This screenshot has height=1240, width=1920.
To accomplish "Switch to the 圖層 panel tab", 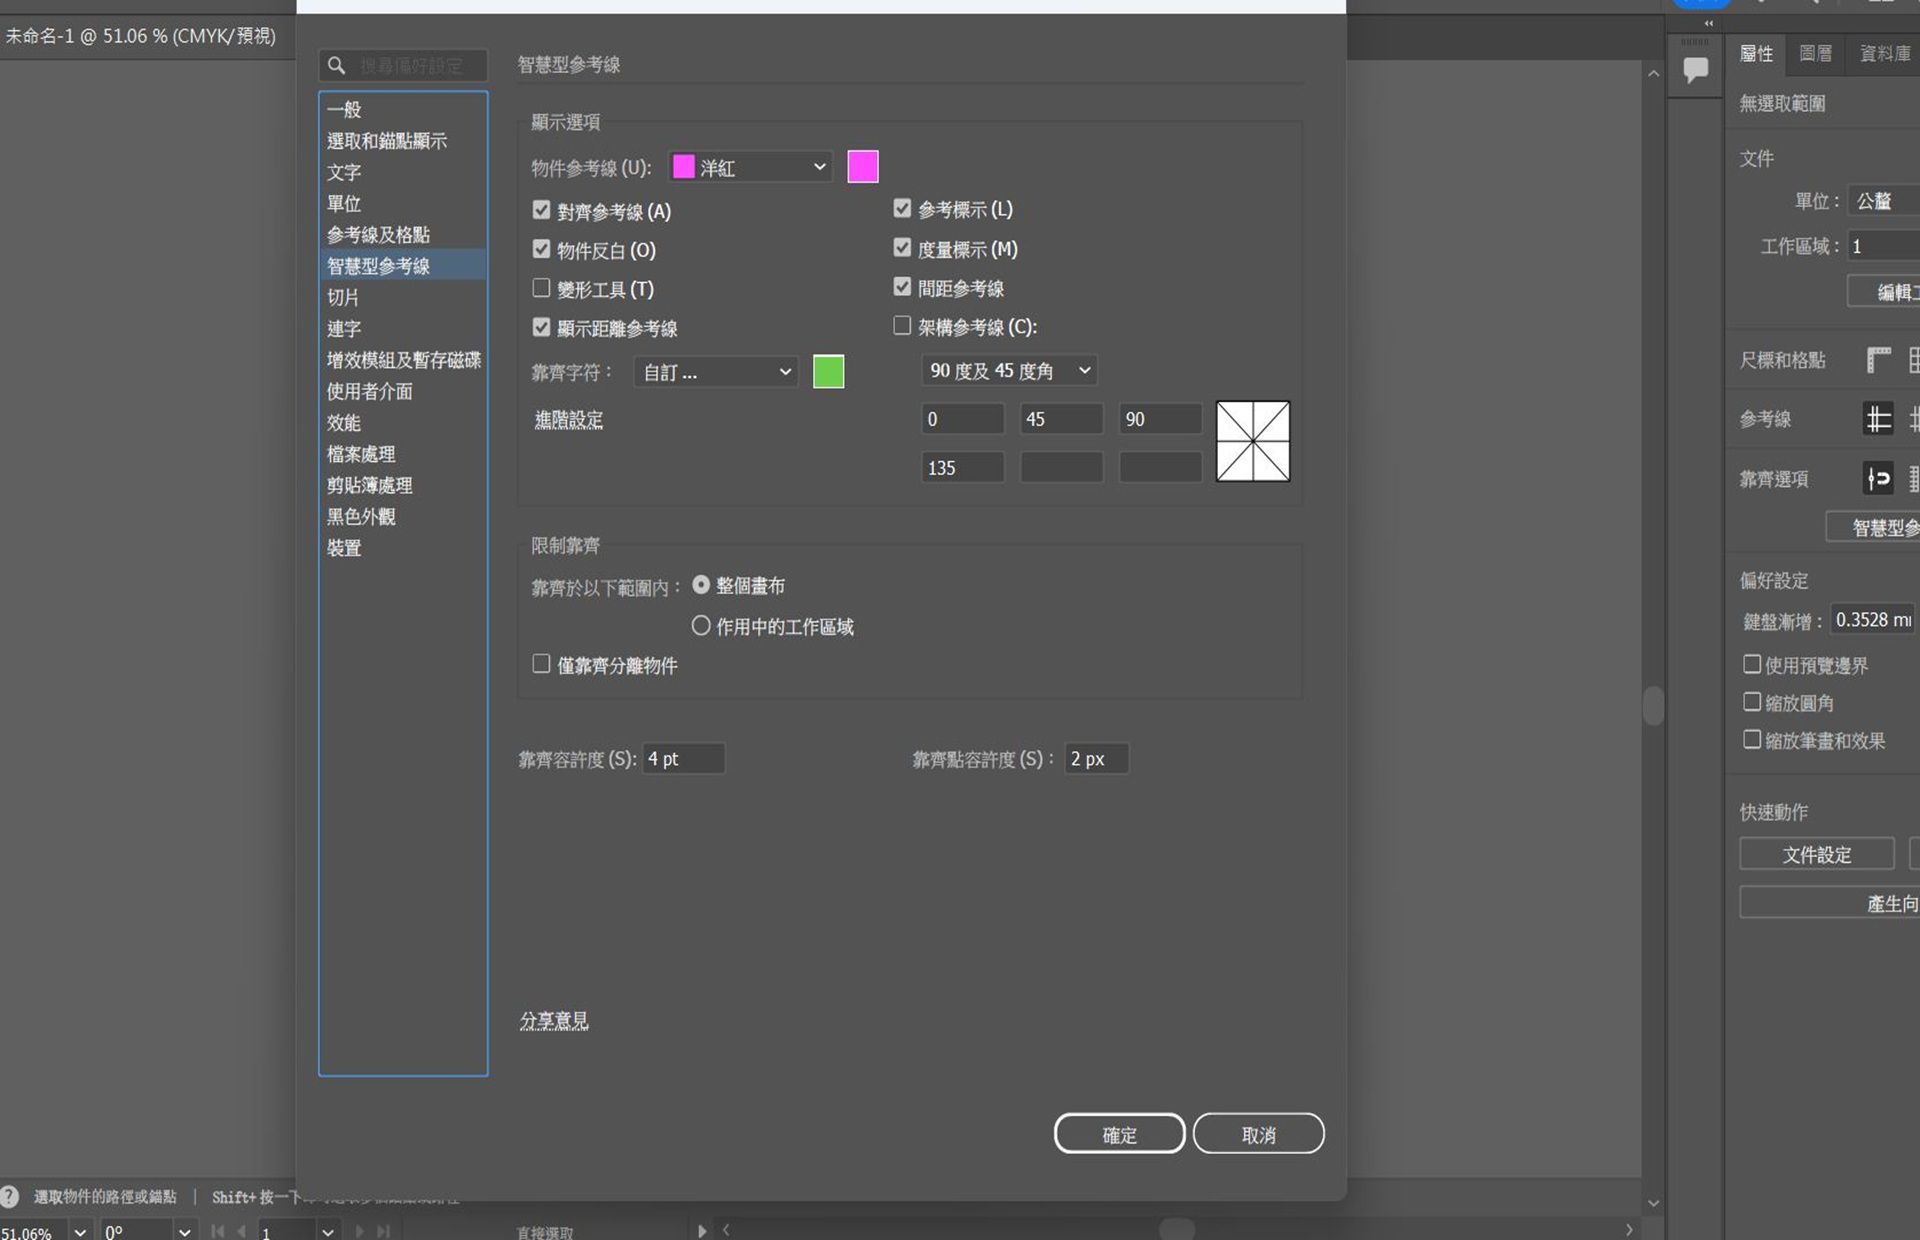I will coord(1815,53).
